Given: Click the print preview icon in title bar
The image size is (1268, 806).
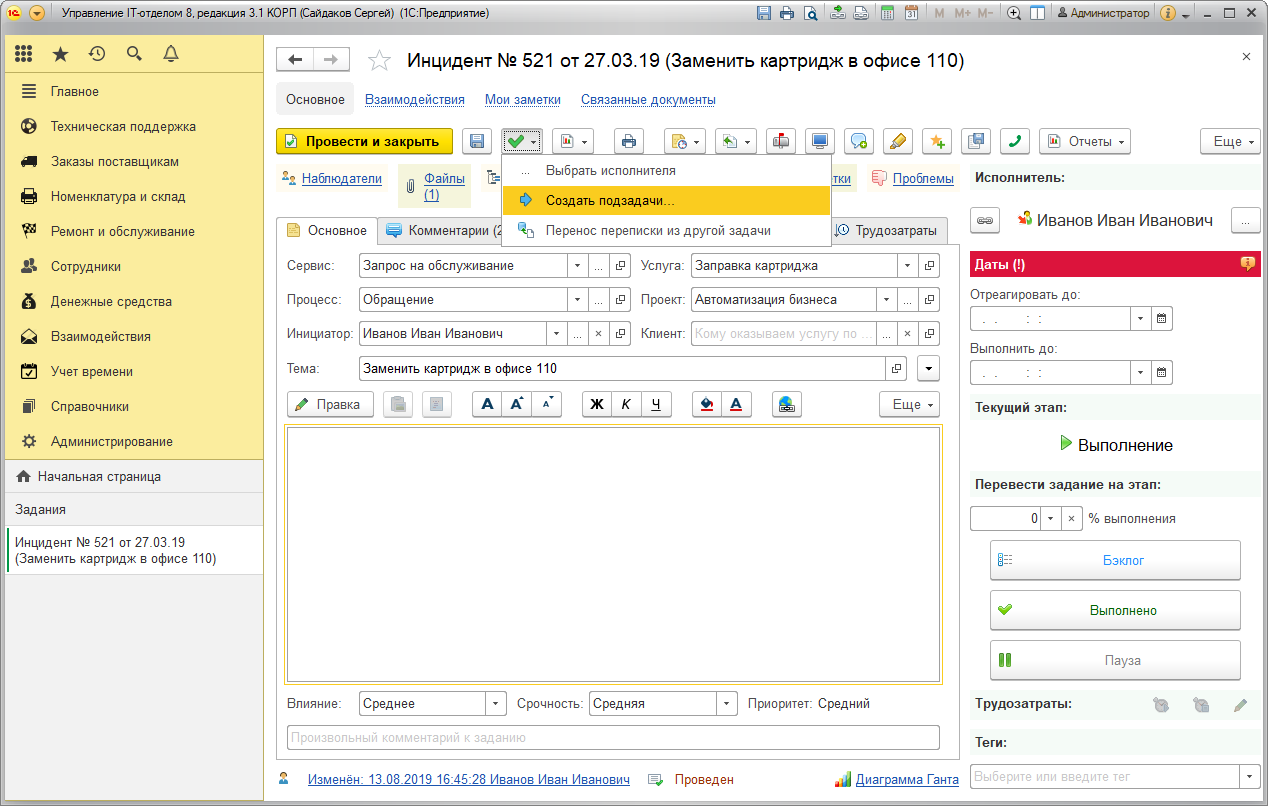Looking at the screenshot, I should click(811, 13).
